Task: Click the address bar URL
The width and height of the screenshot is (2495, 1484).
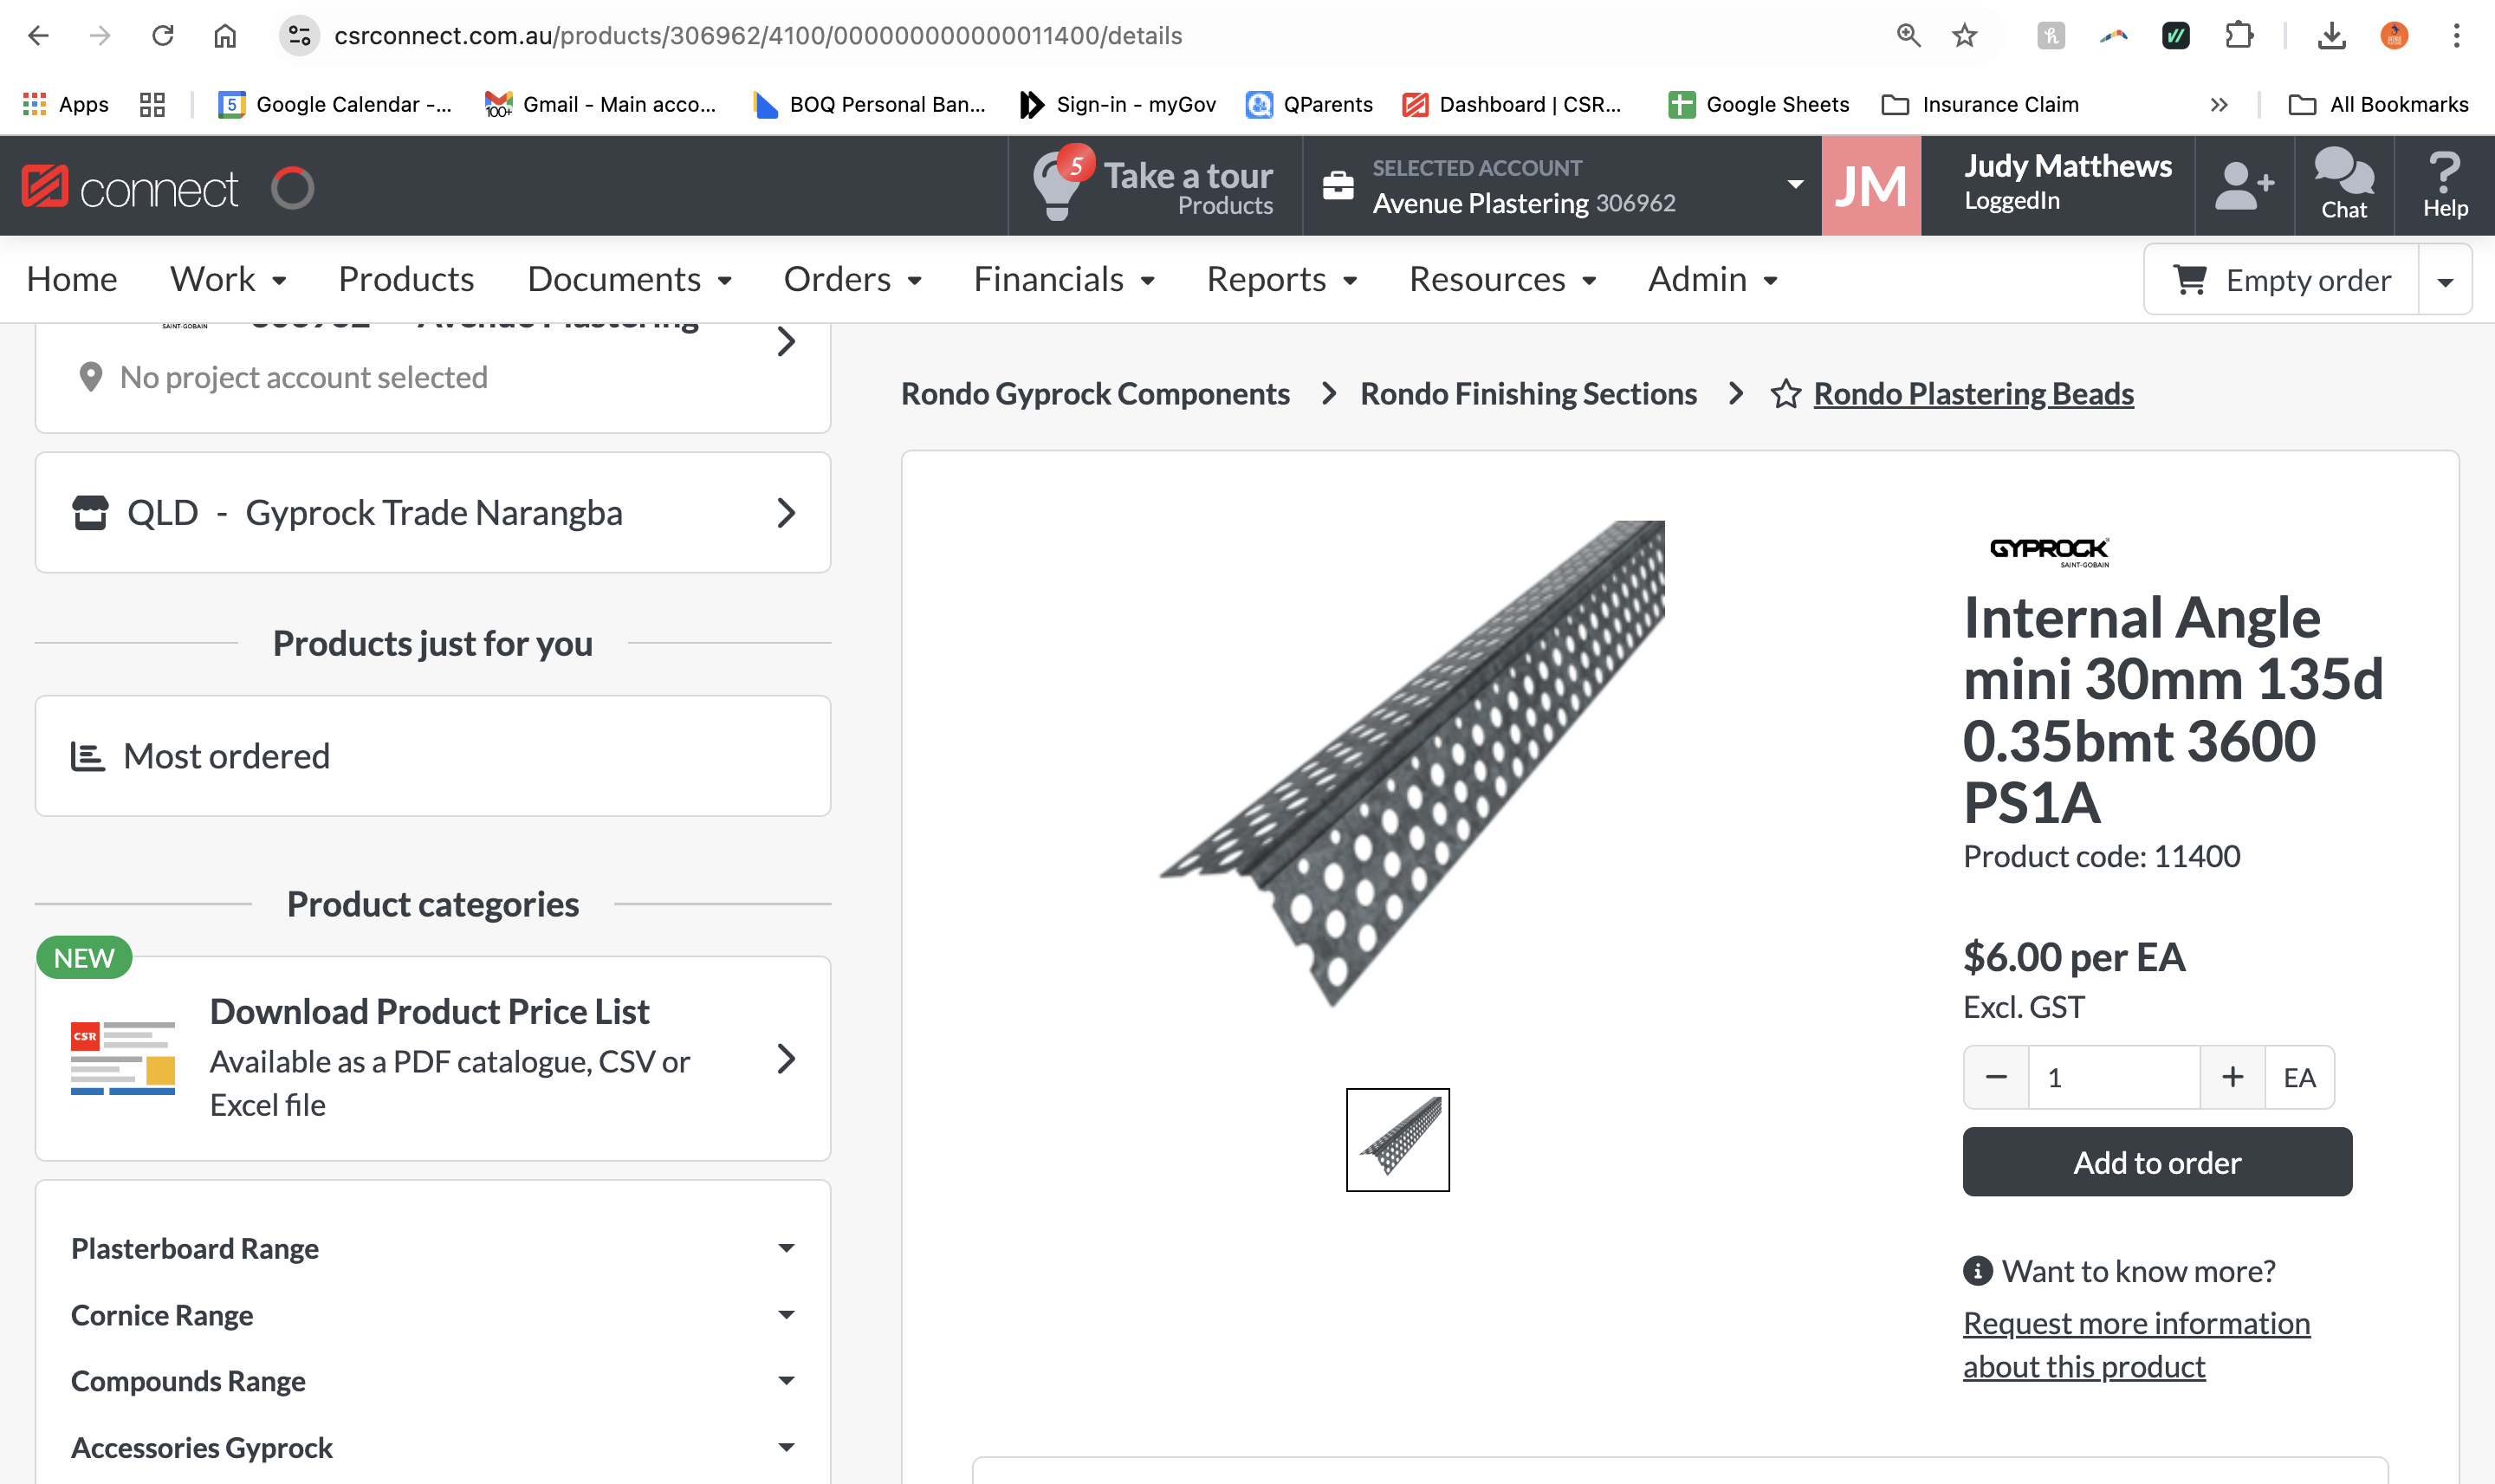Action: [758, 36]
